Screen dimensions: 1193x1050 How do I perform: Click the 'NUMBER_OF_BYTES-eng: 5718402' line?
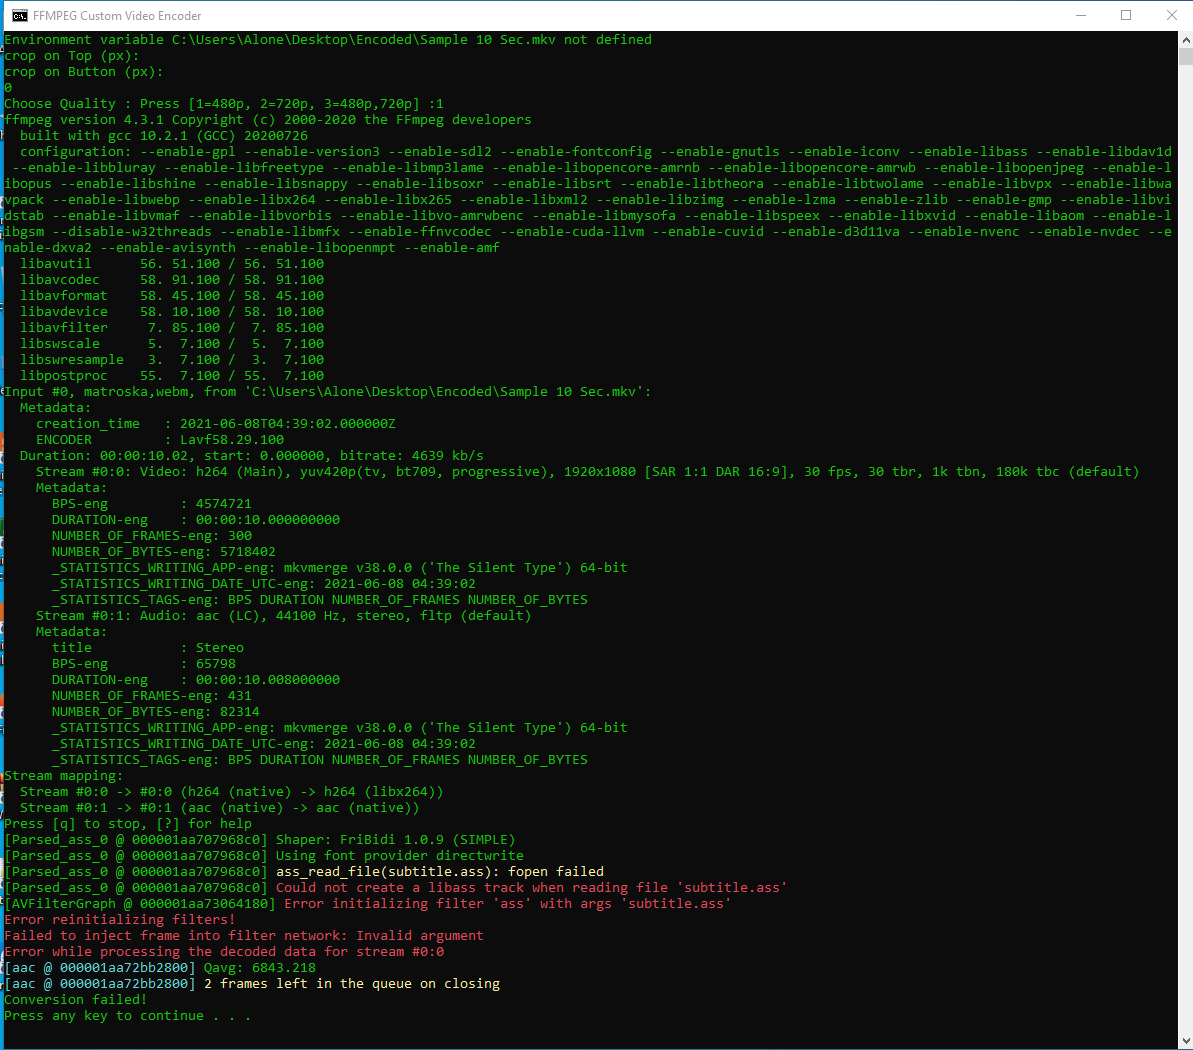[164, 551]
